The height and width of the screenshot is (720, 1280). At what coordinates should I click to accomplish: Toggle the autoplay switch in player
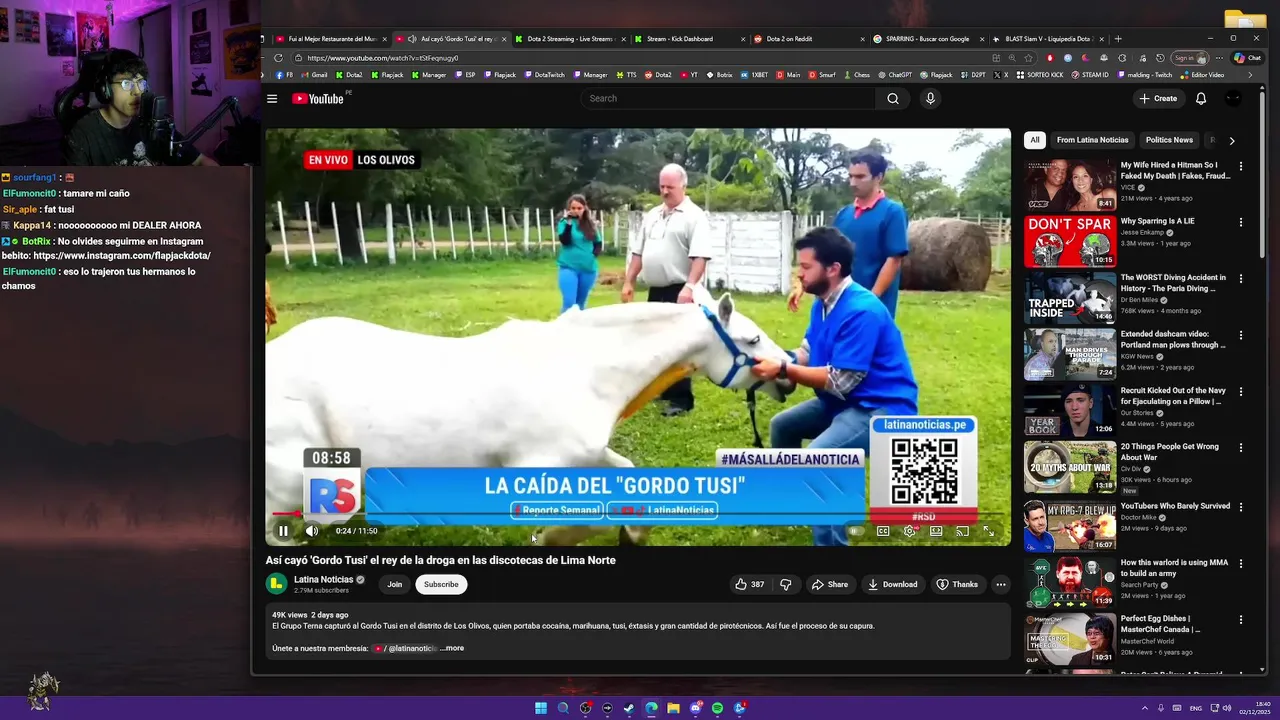click(x=855, y=531)
